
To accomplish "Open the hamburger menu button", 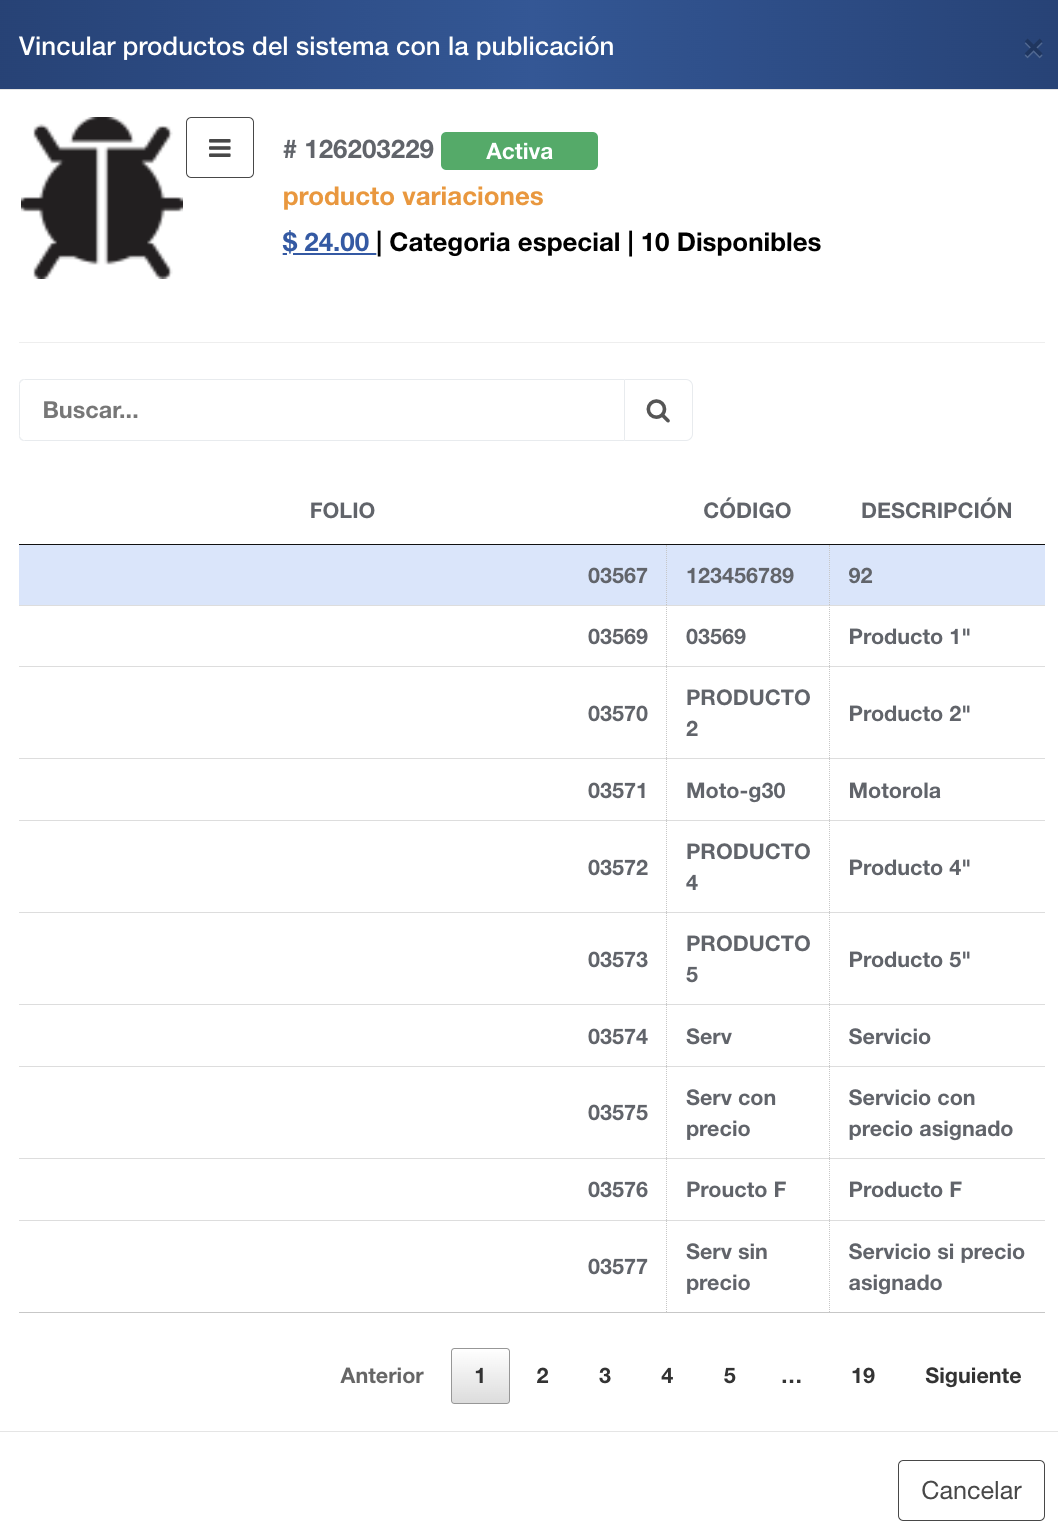I will coord(220,148).
